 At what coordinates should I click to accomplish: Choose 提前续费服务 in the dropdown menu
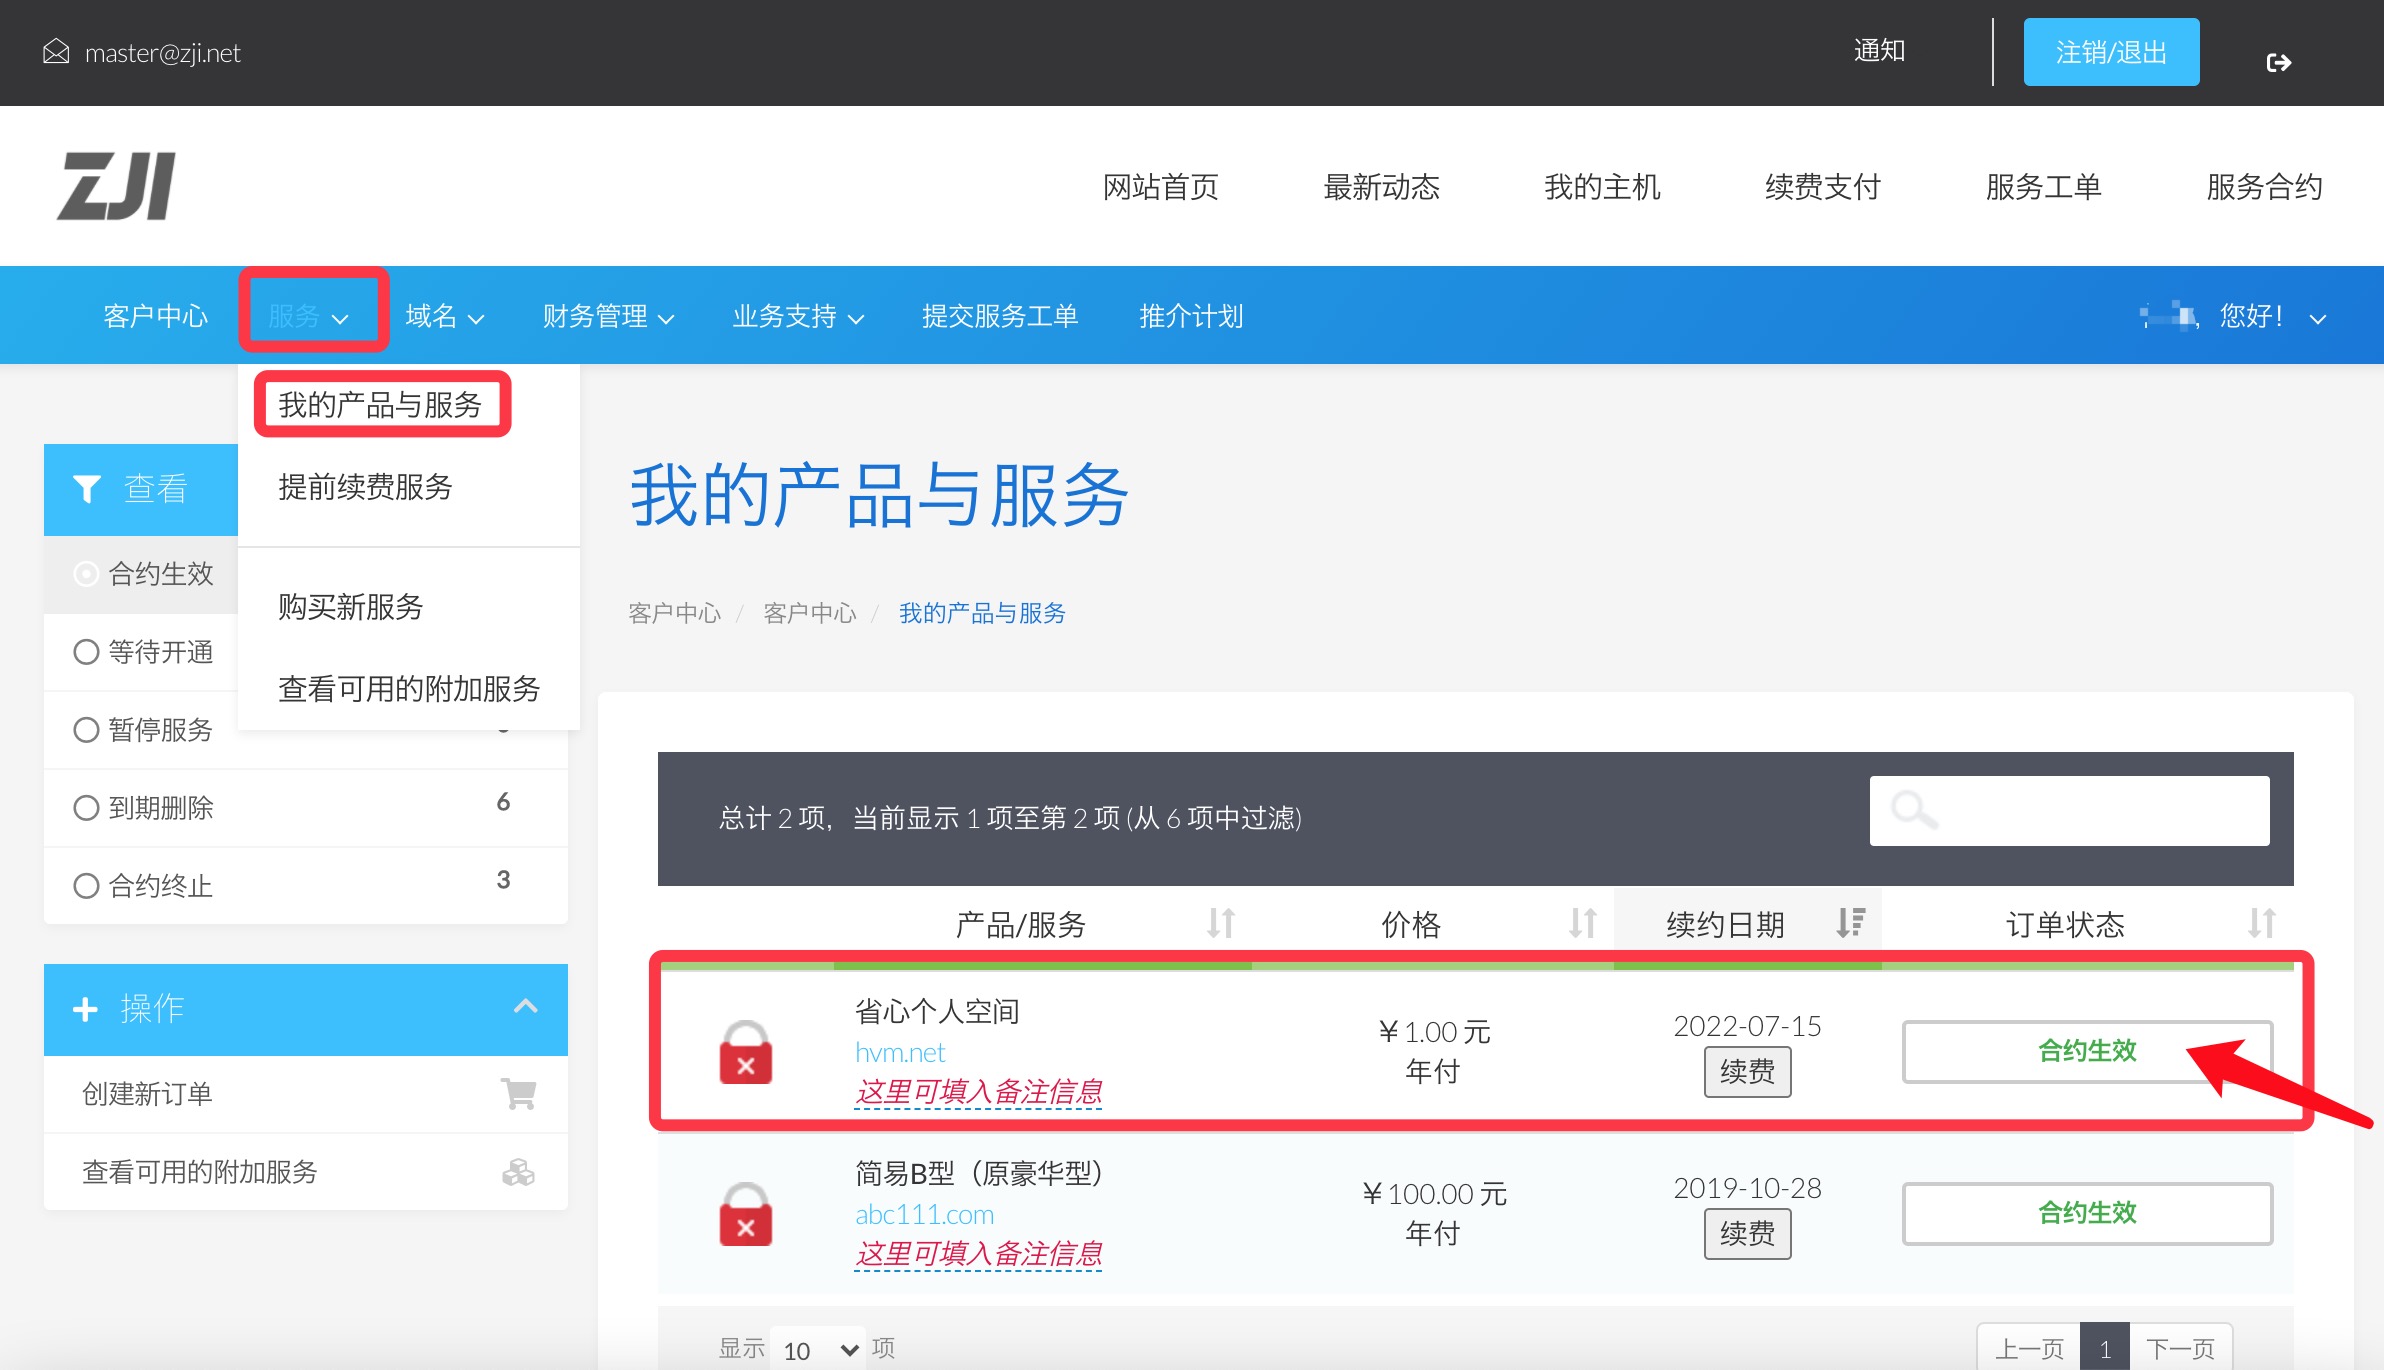click(x=365, y=487)
